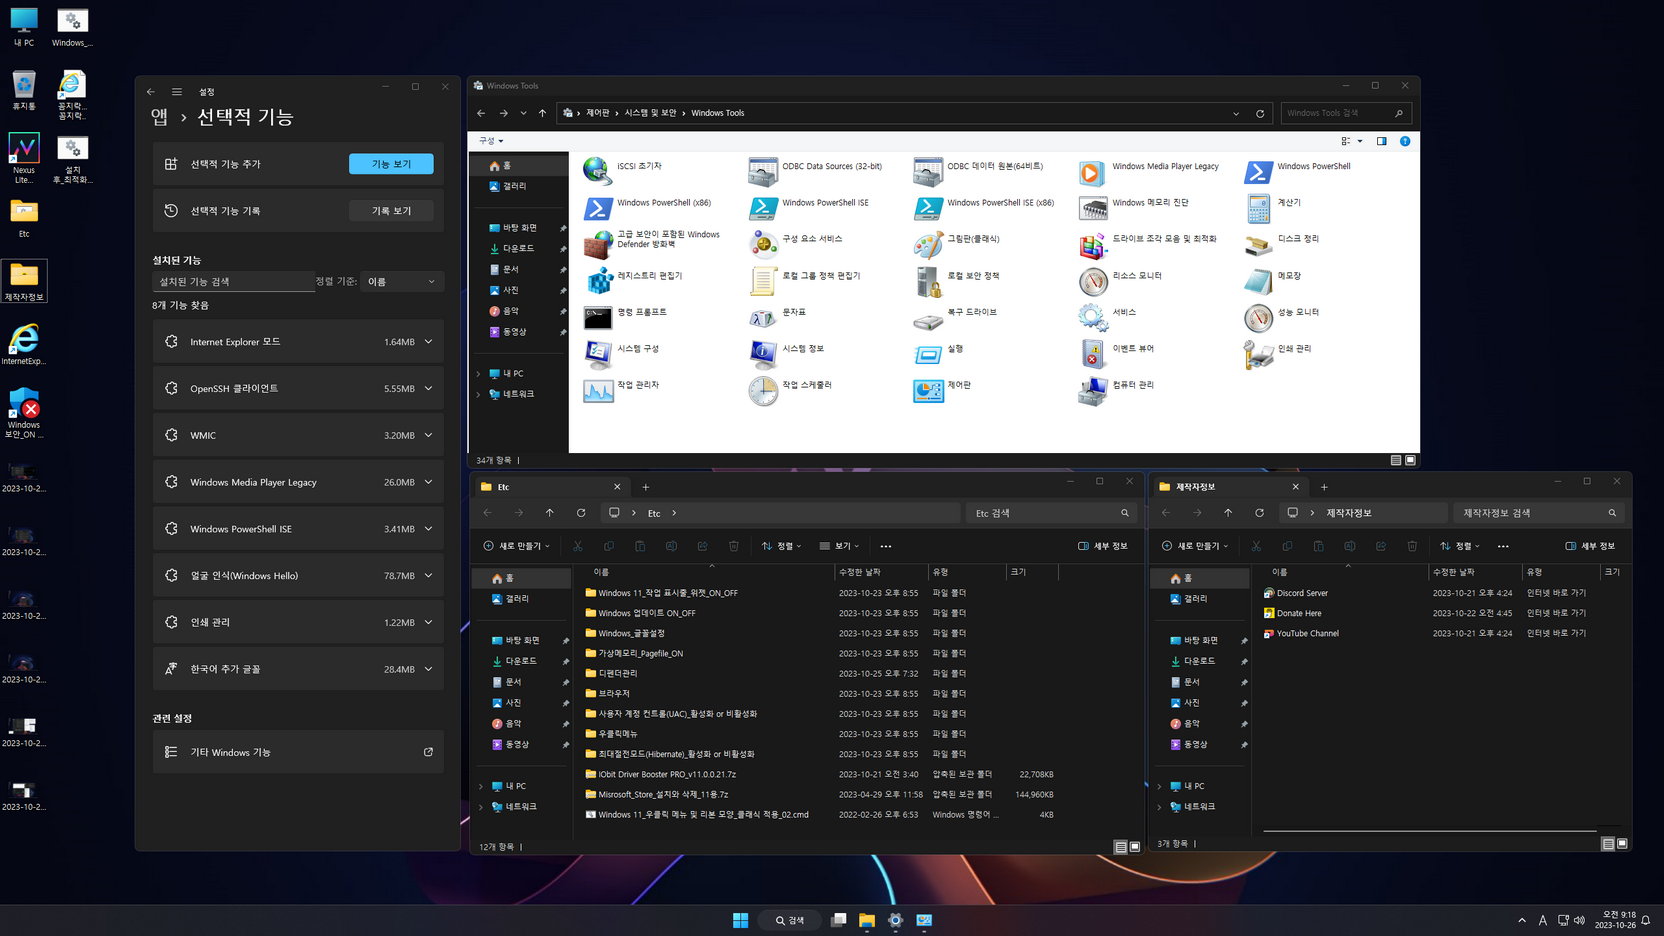Open 이벤트 뷰어 icon
The height and width of the screenshot is (936, 1664).
click(x=1092, y=353)
